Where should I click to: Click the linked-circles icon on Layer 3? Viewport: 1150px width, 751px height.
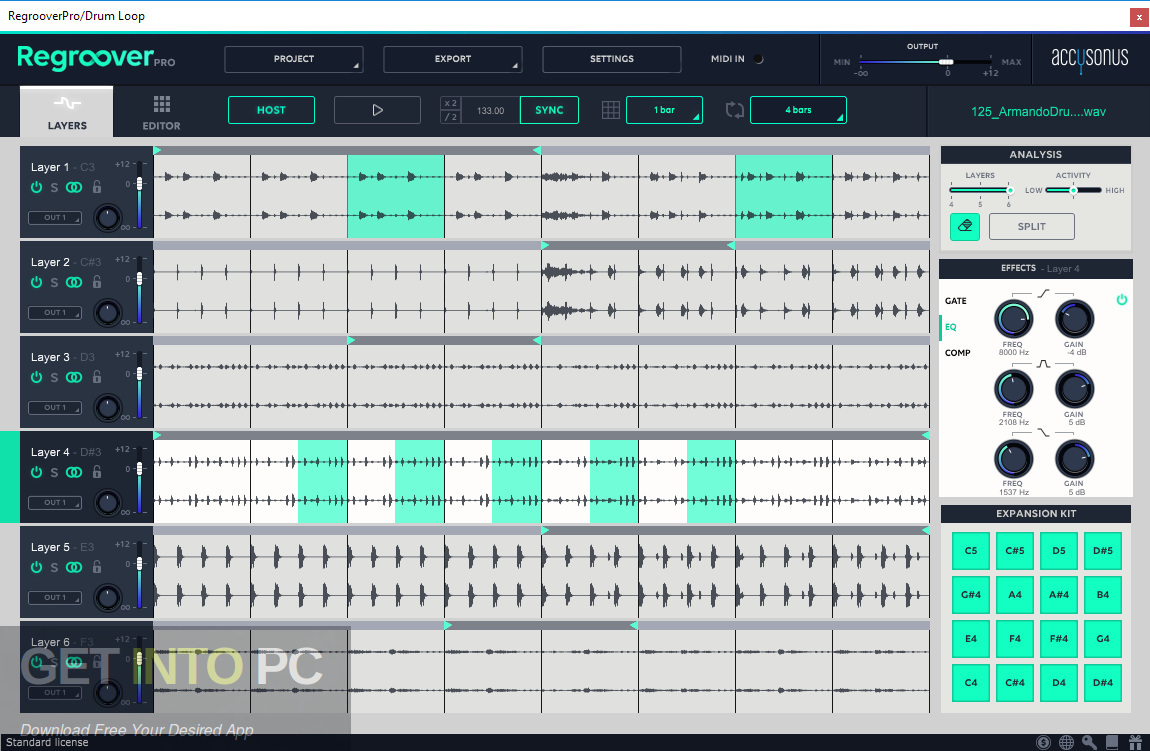click(x=74, y=377)
